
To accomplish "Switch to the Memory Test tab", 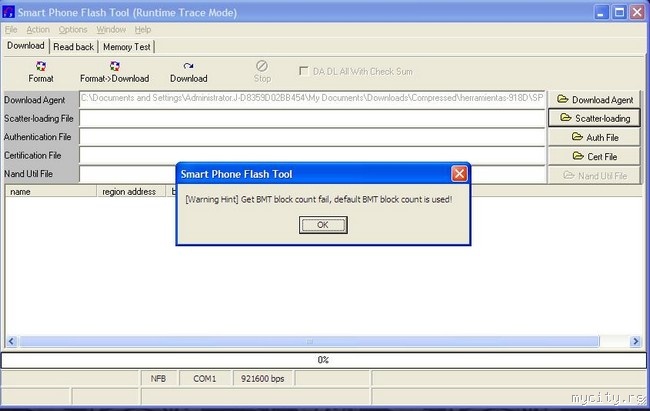I will tap(126, 47).
